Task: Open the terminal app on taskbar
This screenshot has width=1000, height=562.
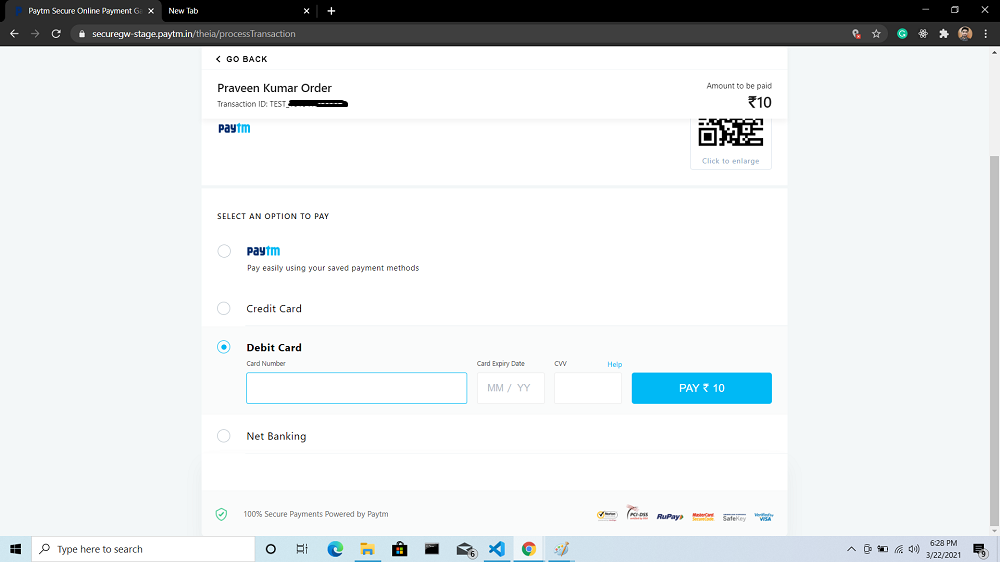Action: point(432,549)
